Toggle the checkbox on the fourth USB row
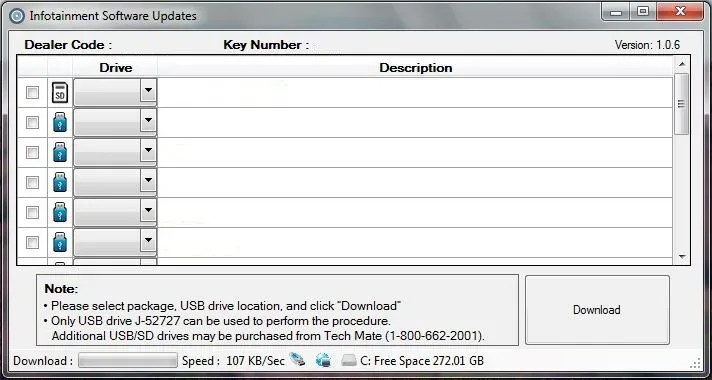712x380 pixels. point(32,212)
